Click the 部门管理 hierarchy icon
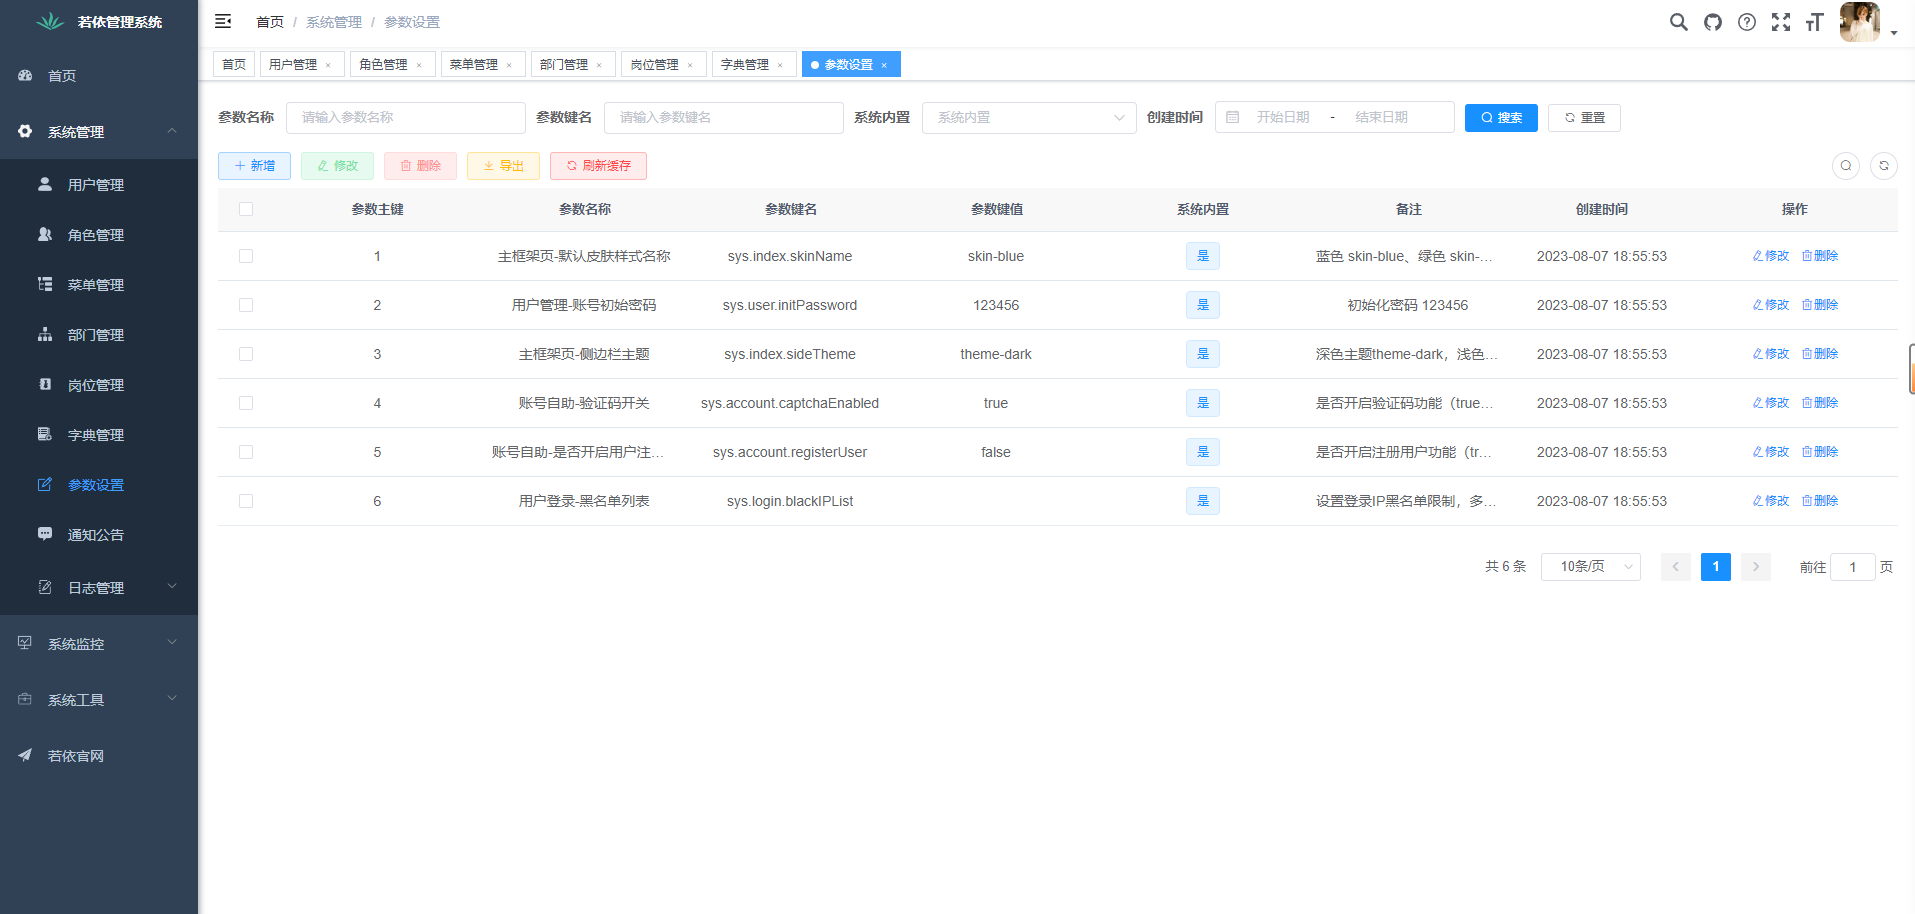The height and width of the screenshot is (914, 1915). pos(45,334)
